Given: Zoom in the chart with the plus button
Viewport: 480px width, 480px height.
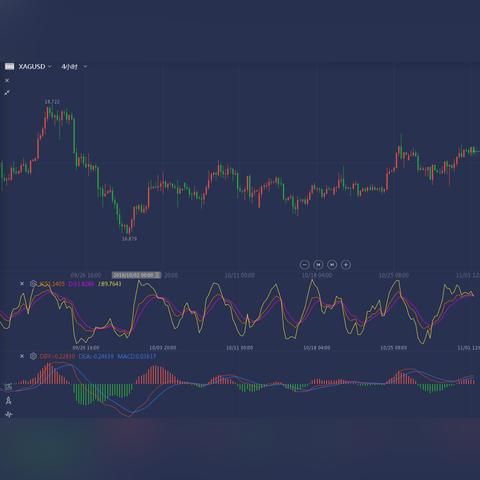Looking at the screenshot, I should coord(346,265).
